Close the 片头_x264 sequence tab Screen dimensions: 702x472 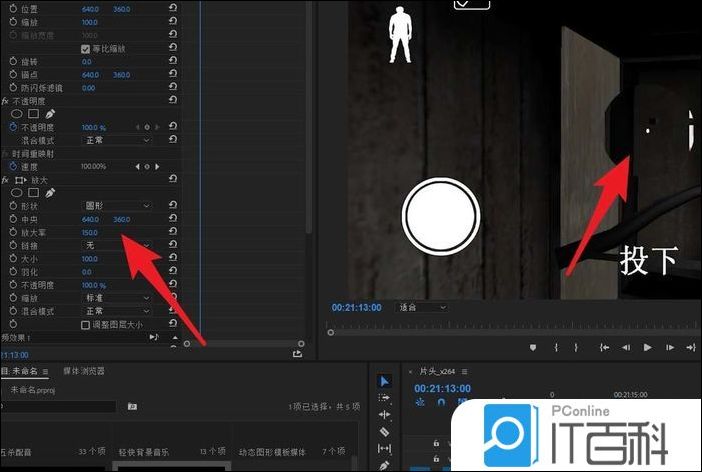[410, 372]
